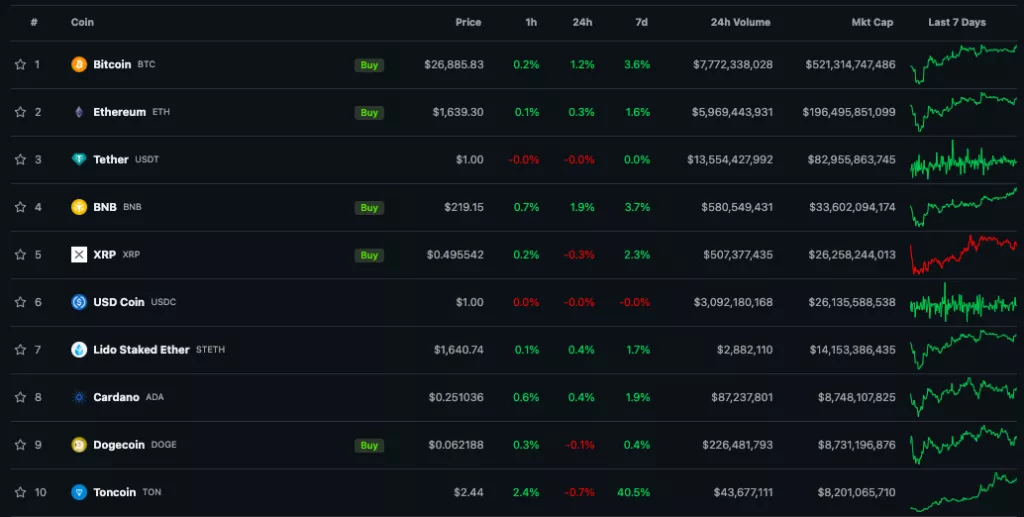Toggle the favorite star for Tether
Viewport: 1024px width, 517px height.
tap(20, 159)
